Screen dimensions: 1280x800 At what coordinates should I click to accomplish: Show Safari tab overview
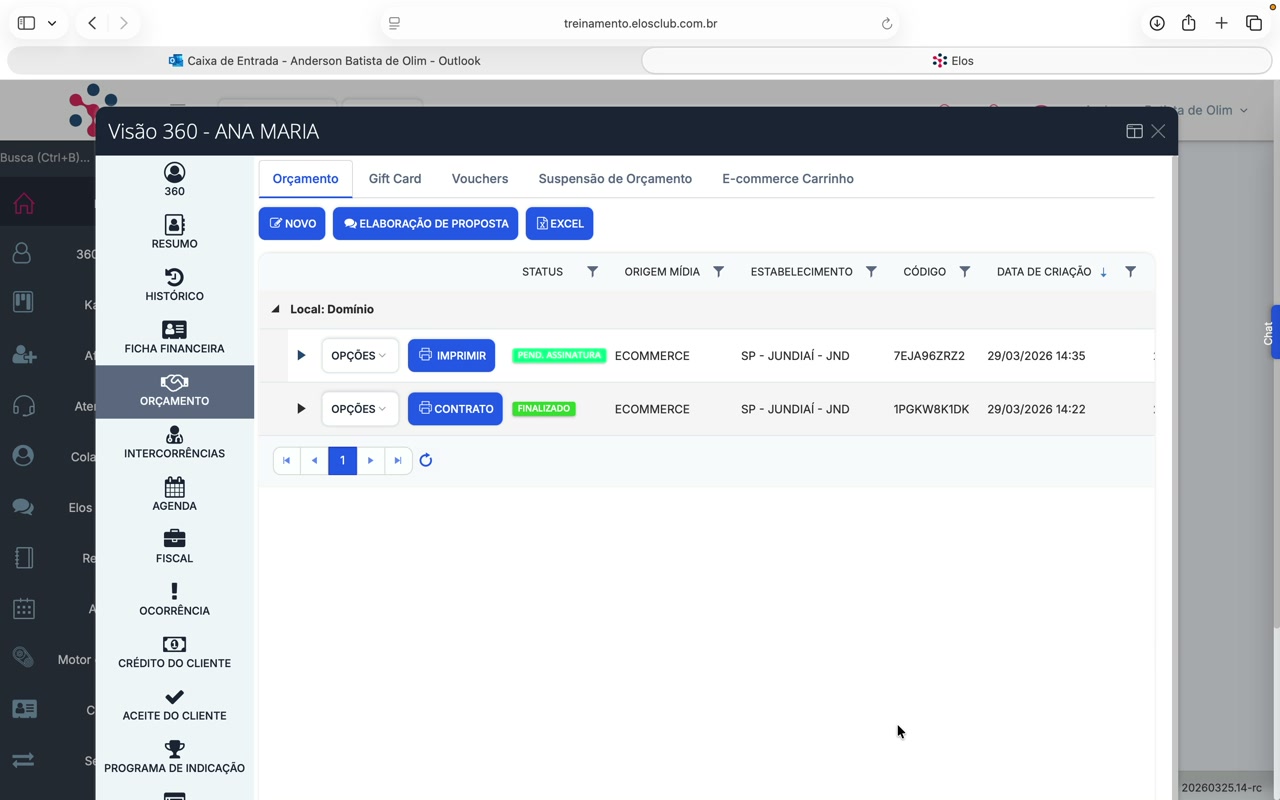1254,23
